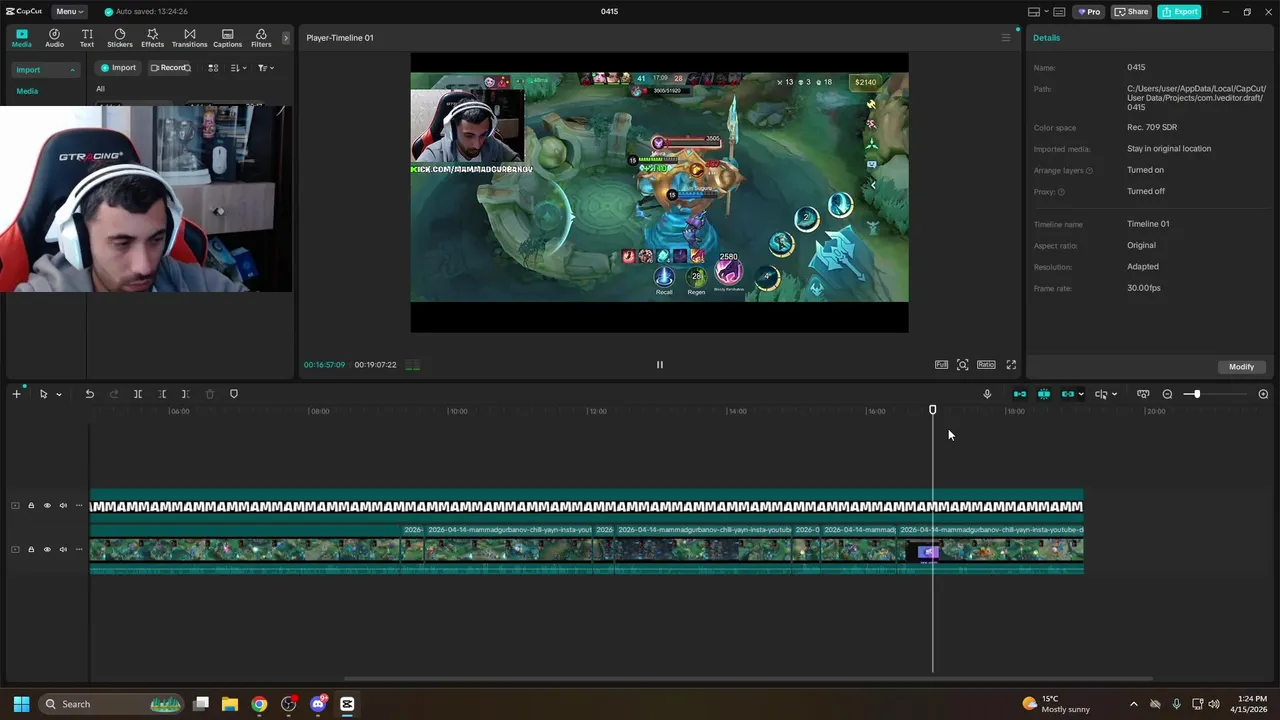
Task: Click the timeline playhead marker
Action: 933,410
